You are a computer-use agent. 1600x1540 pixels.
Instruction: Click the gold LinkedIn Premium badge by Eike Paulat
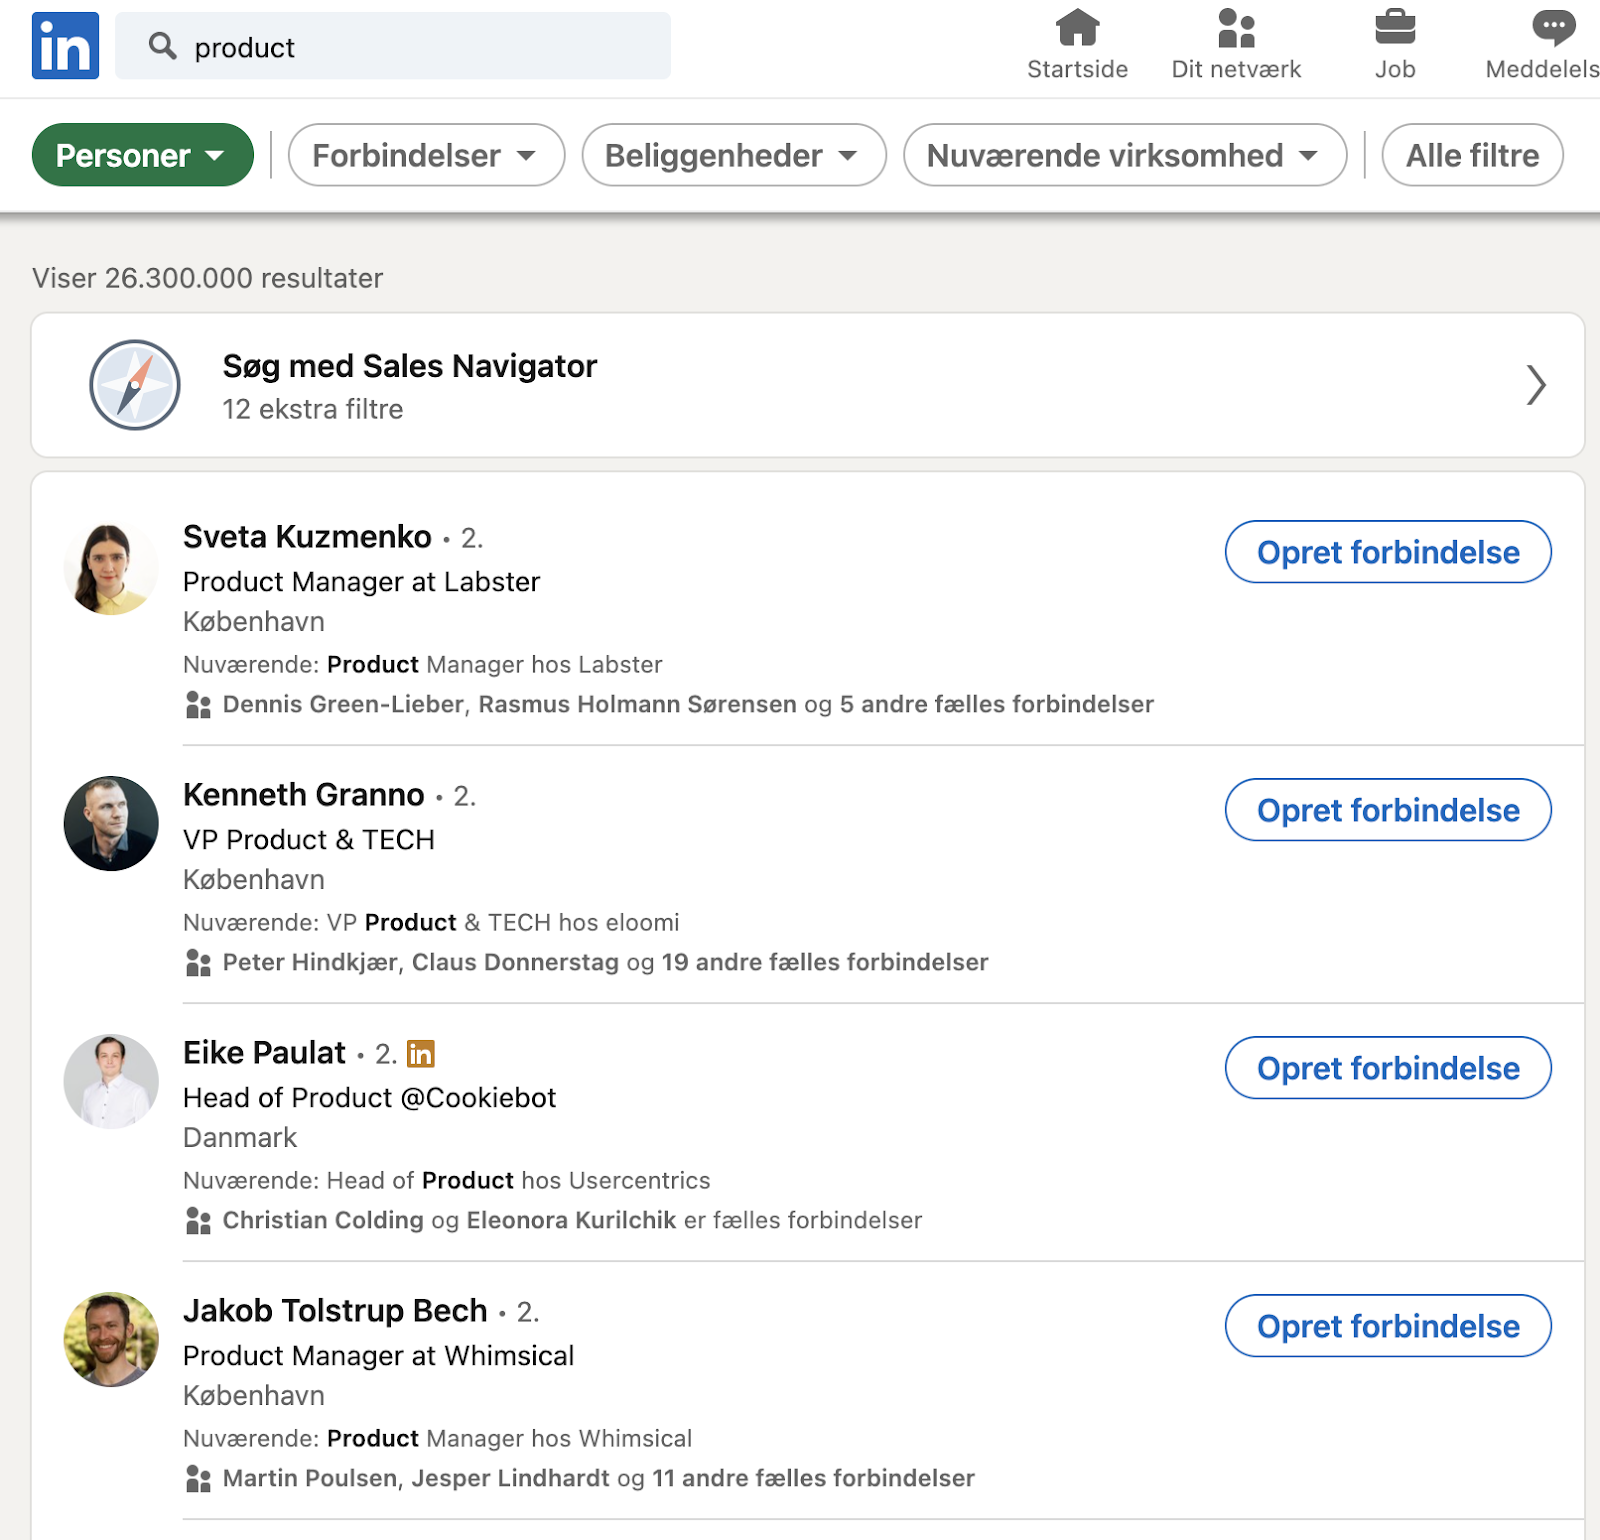point(421,1054)
